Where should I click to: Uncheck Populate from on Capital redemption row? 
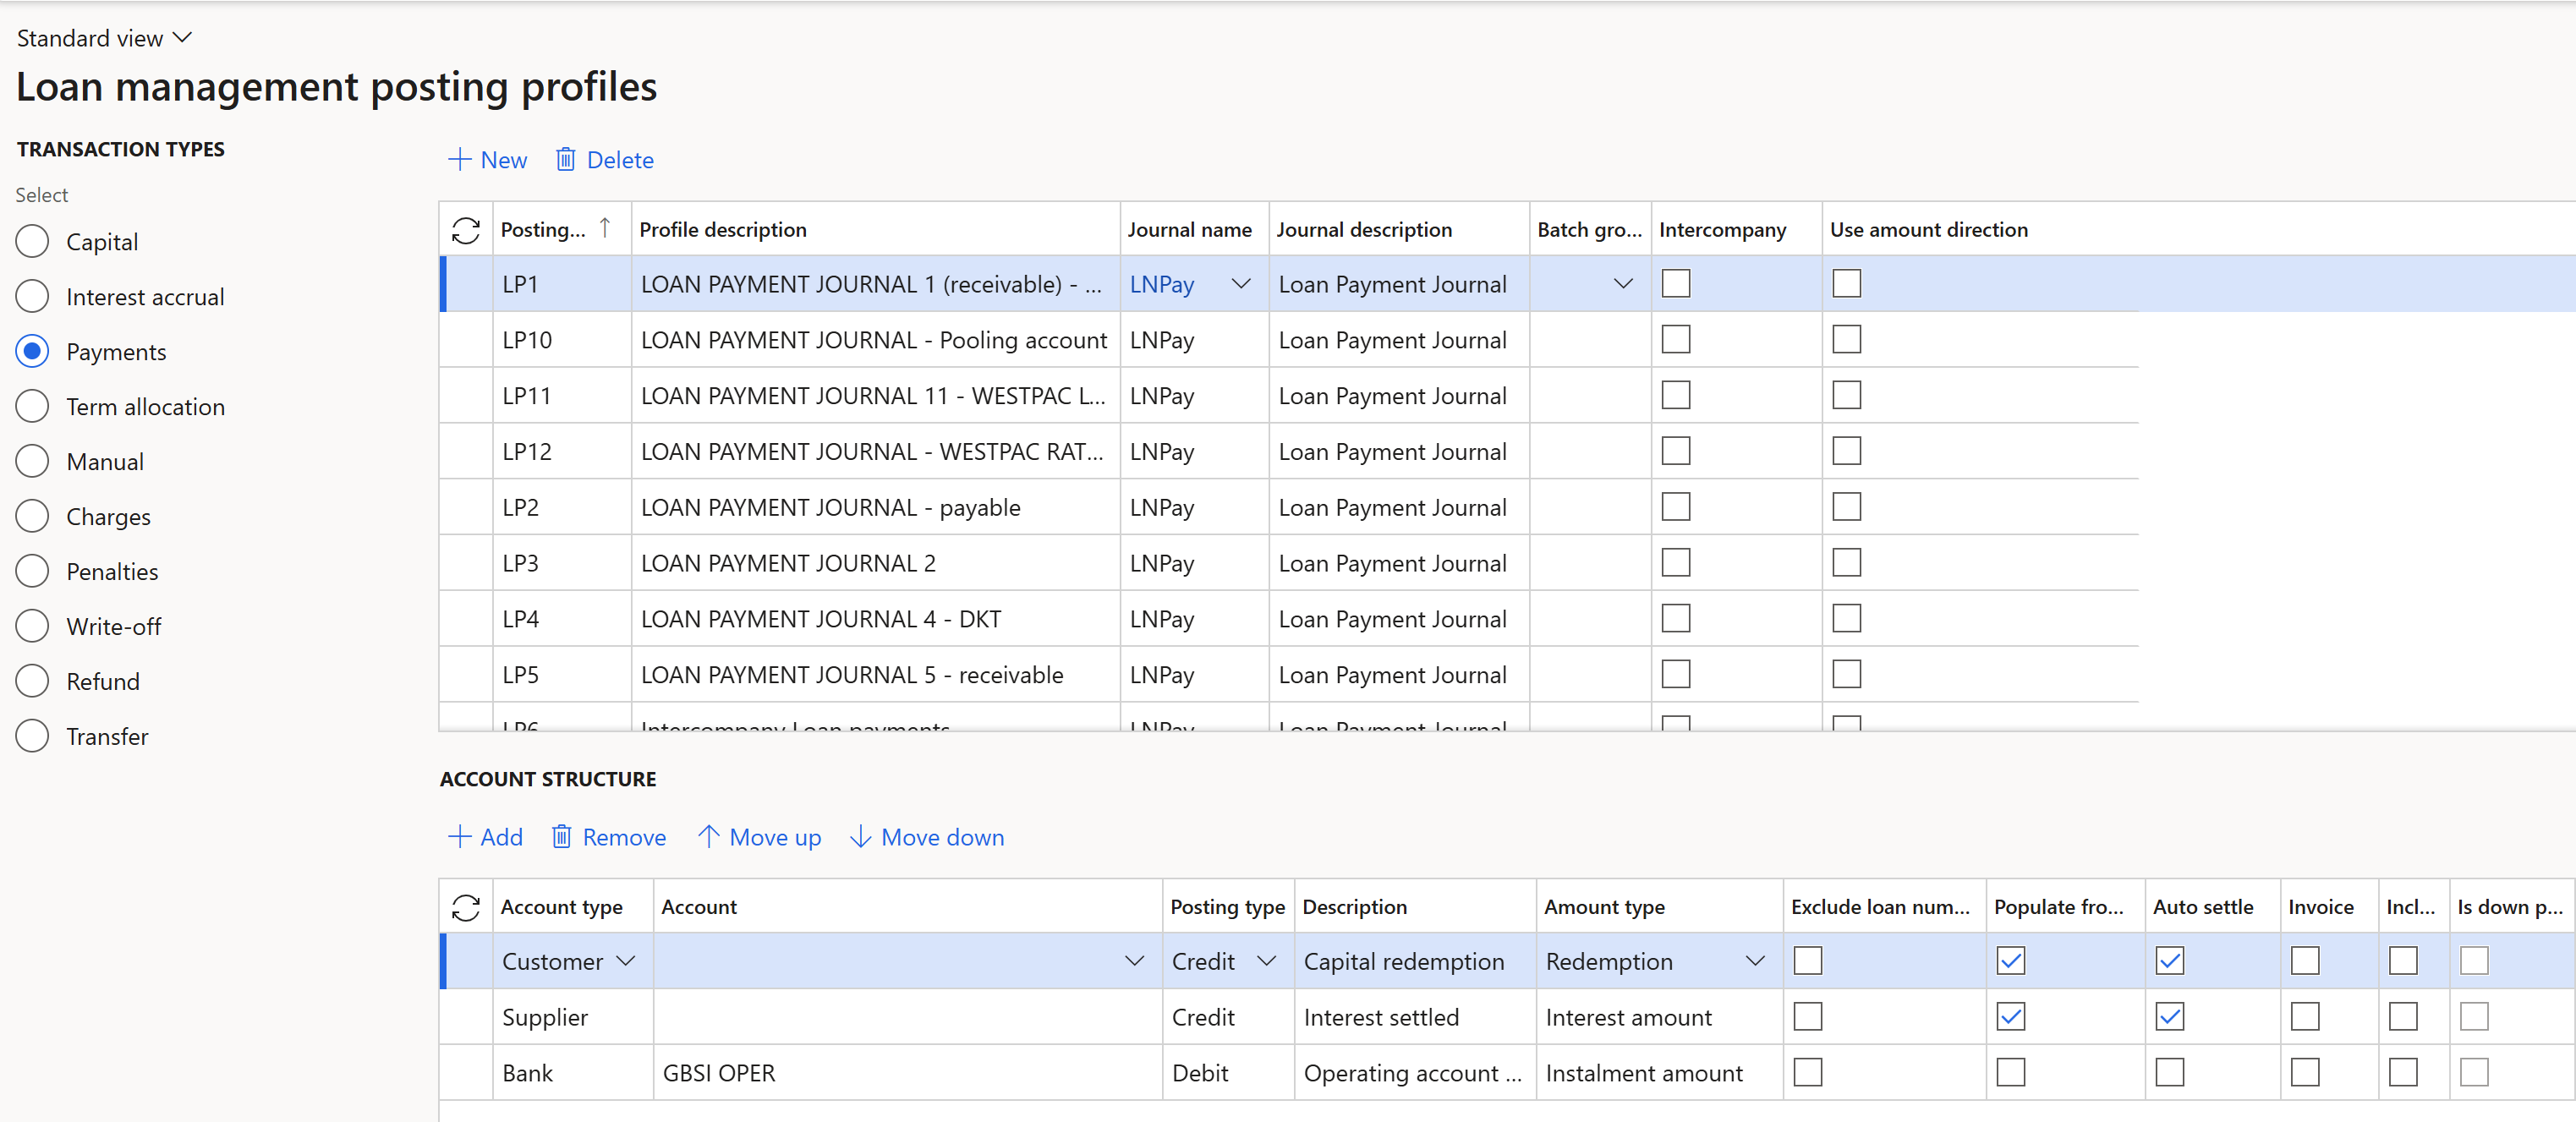pyautogui.click(x=2010, y=961)
